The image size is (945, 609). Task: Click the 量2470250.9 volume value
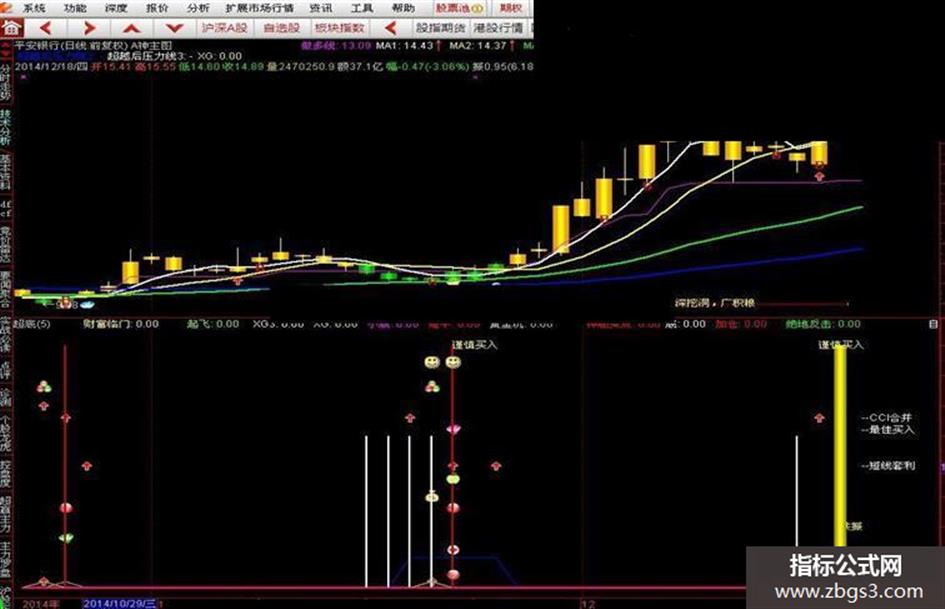(300, 66)
